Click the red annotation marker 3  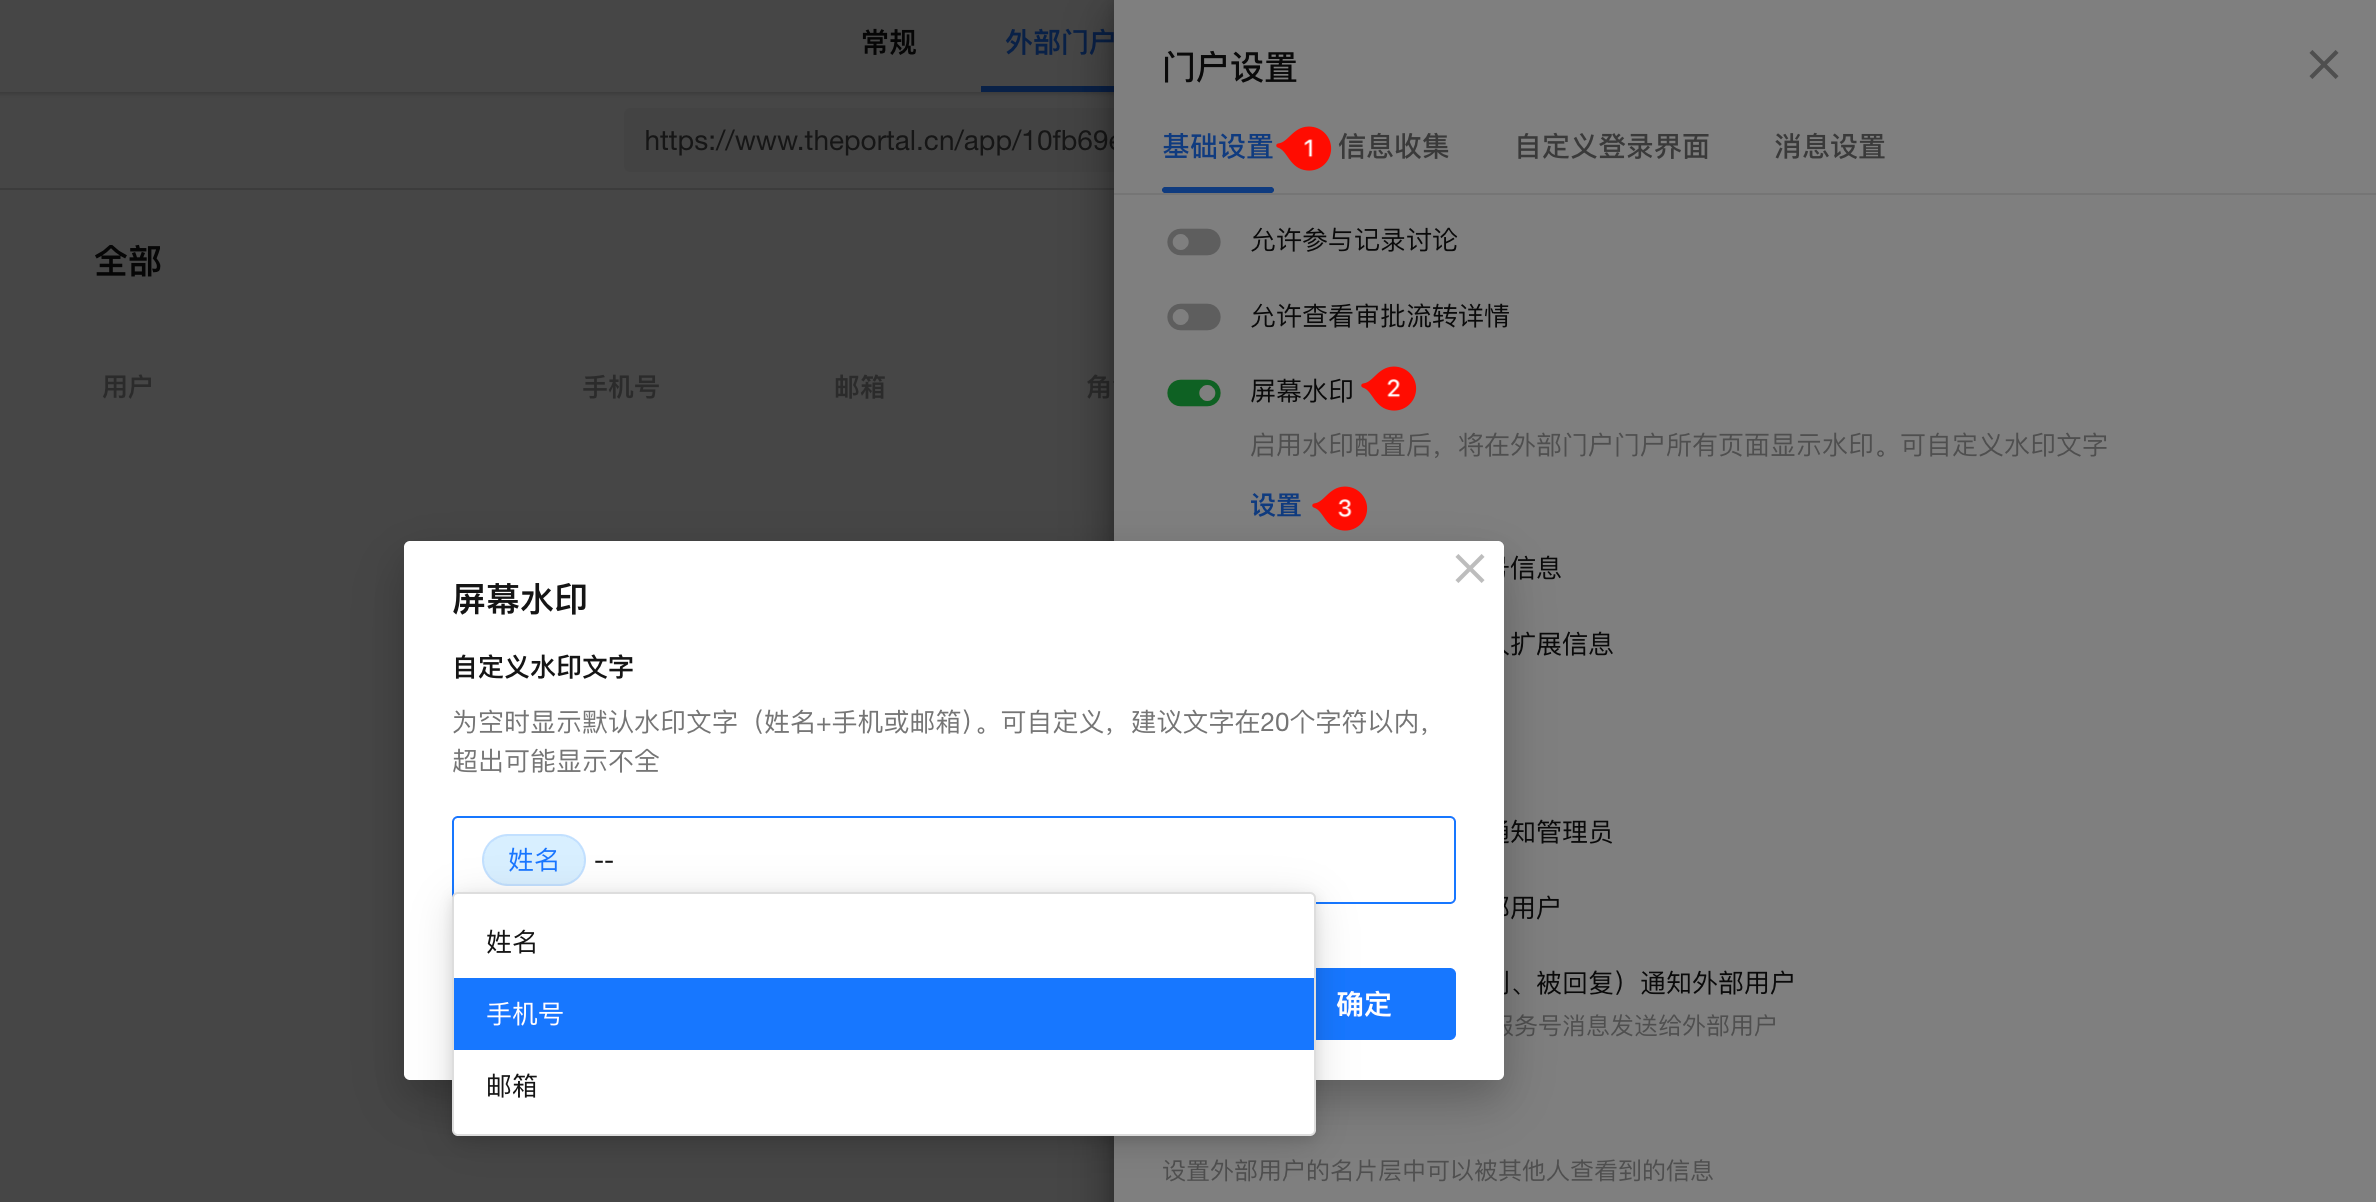[x=1344, y=508]
